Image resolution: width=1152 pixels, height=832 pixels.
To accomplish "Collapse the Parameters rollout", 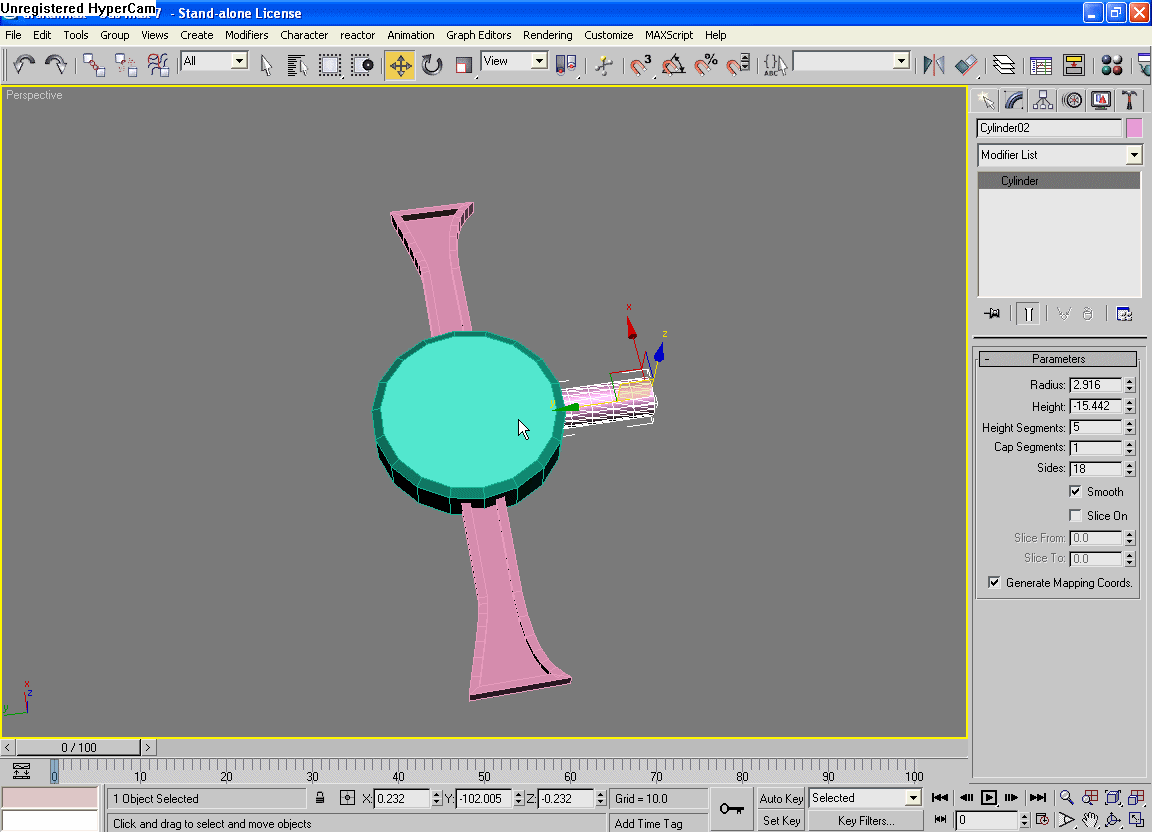I will point(1058,359).
